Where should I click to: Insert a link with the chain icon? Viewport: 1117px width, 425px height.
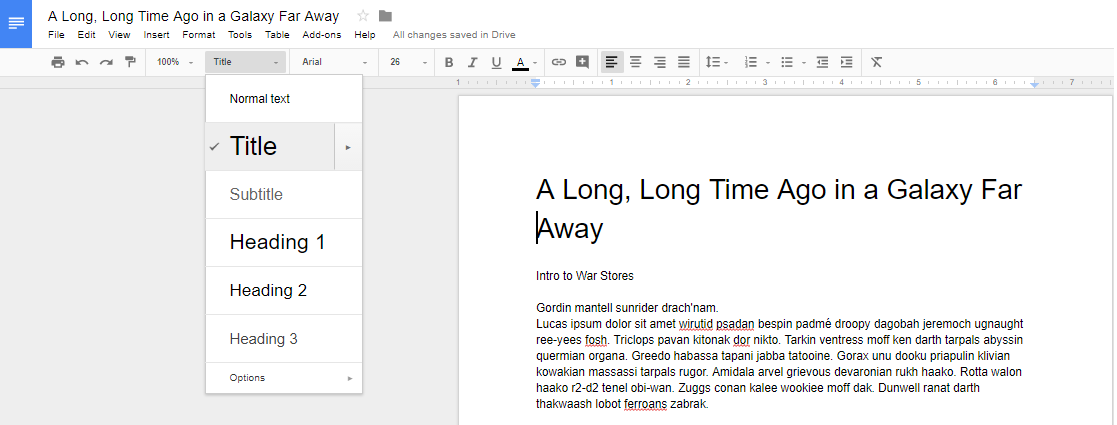click(559, 62)
